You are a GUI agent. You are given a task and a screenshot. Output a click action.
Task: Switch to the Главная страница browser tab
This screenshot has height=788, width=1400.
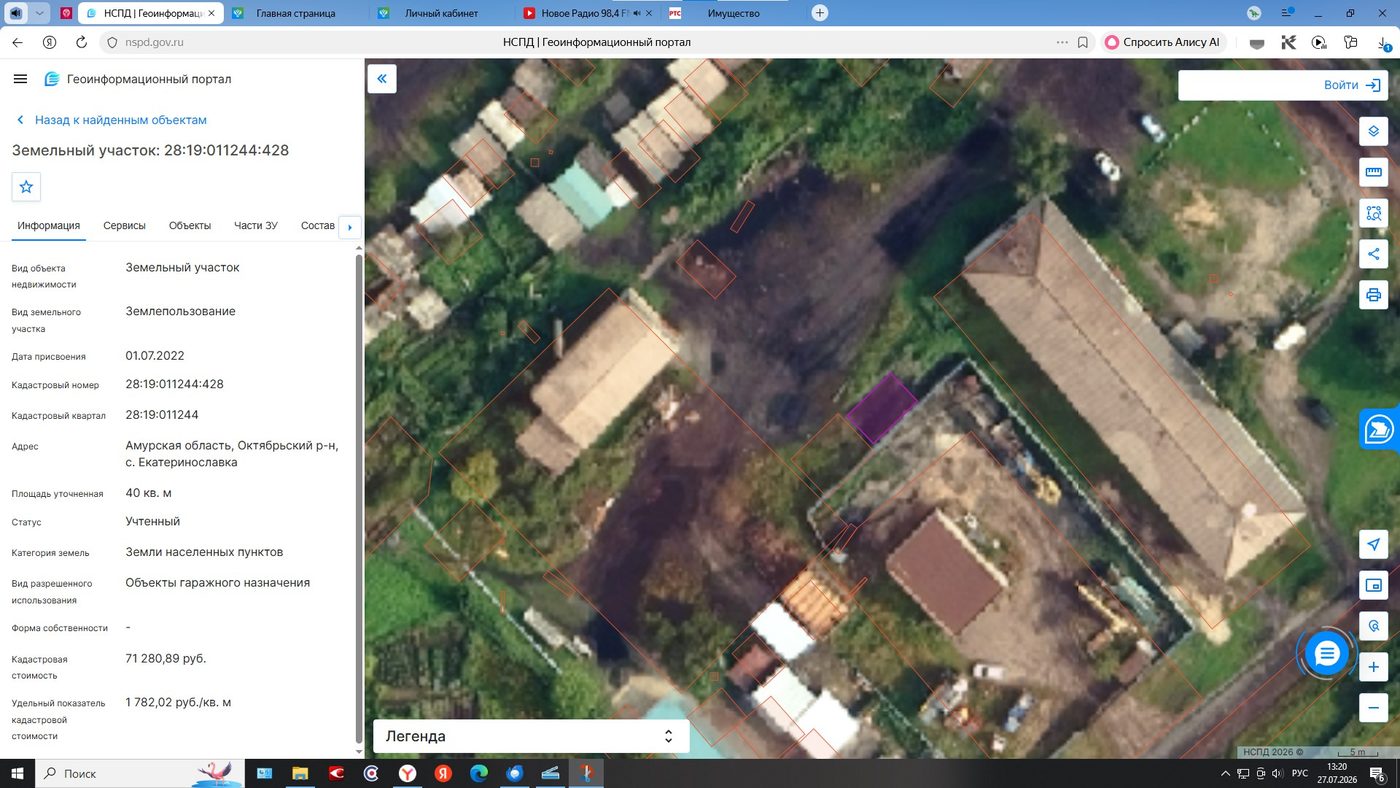point(296,13)
